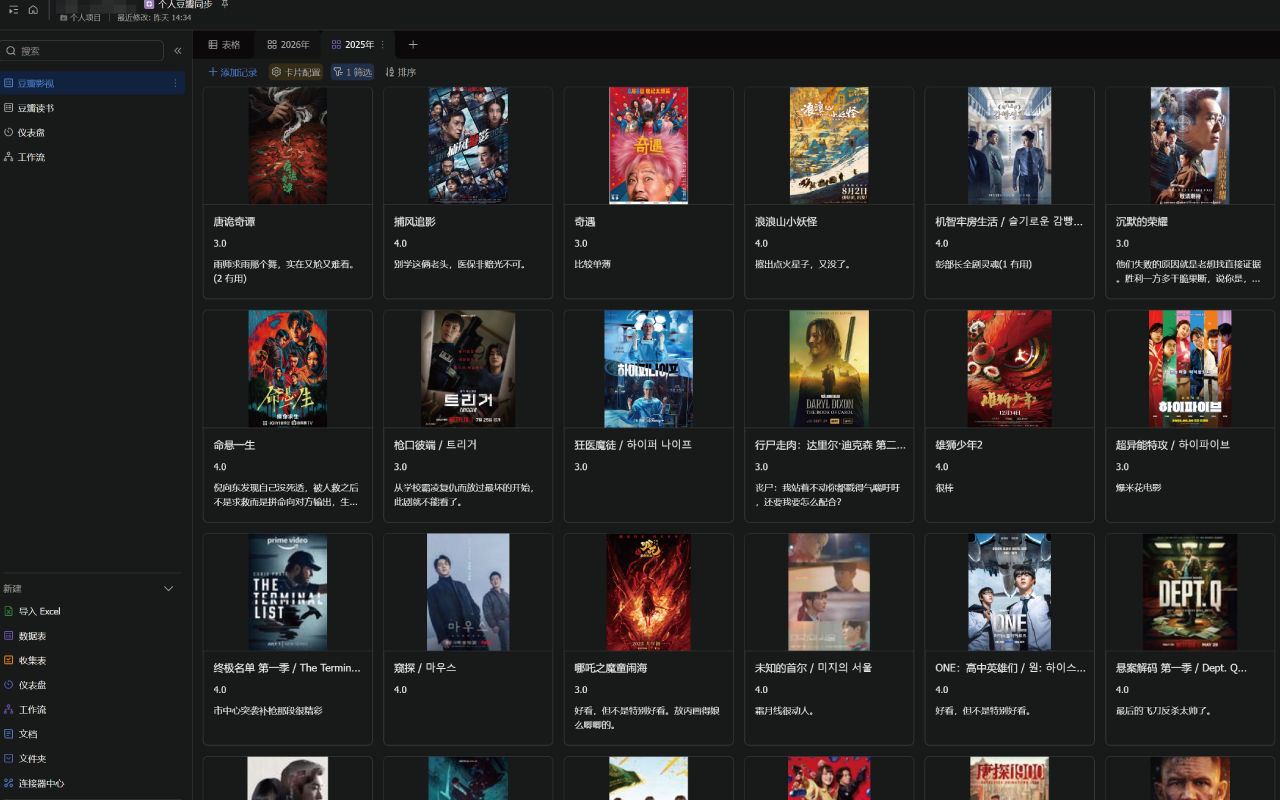Open 导入 Excel in the new section

39,611
